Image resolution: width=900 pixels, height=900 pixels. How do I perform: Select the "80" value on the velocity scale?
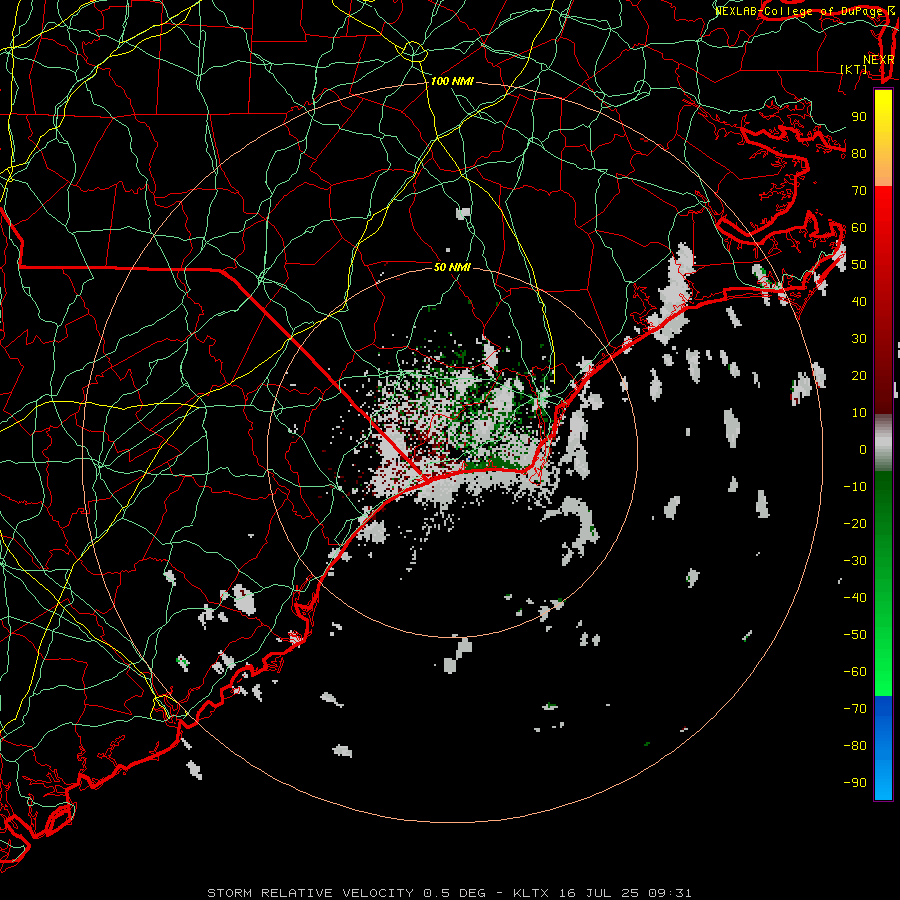tap(859, 154)
